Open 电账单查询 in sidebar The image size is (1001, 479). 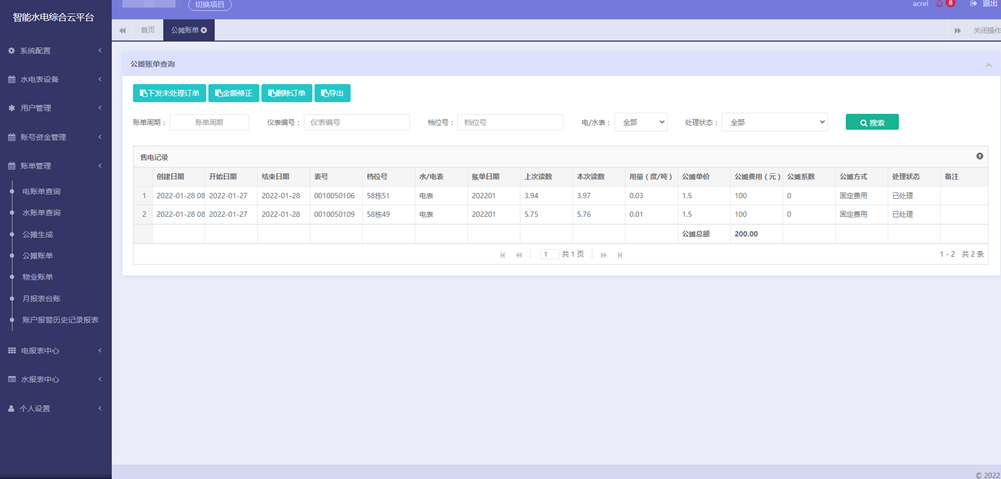click(41, 192)
